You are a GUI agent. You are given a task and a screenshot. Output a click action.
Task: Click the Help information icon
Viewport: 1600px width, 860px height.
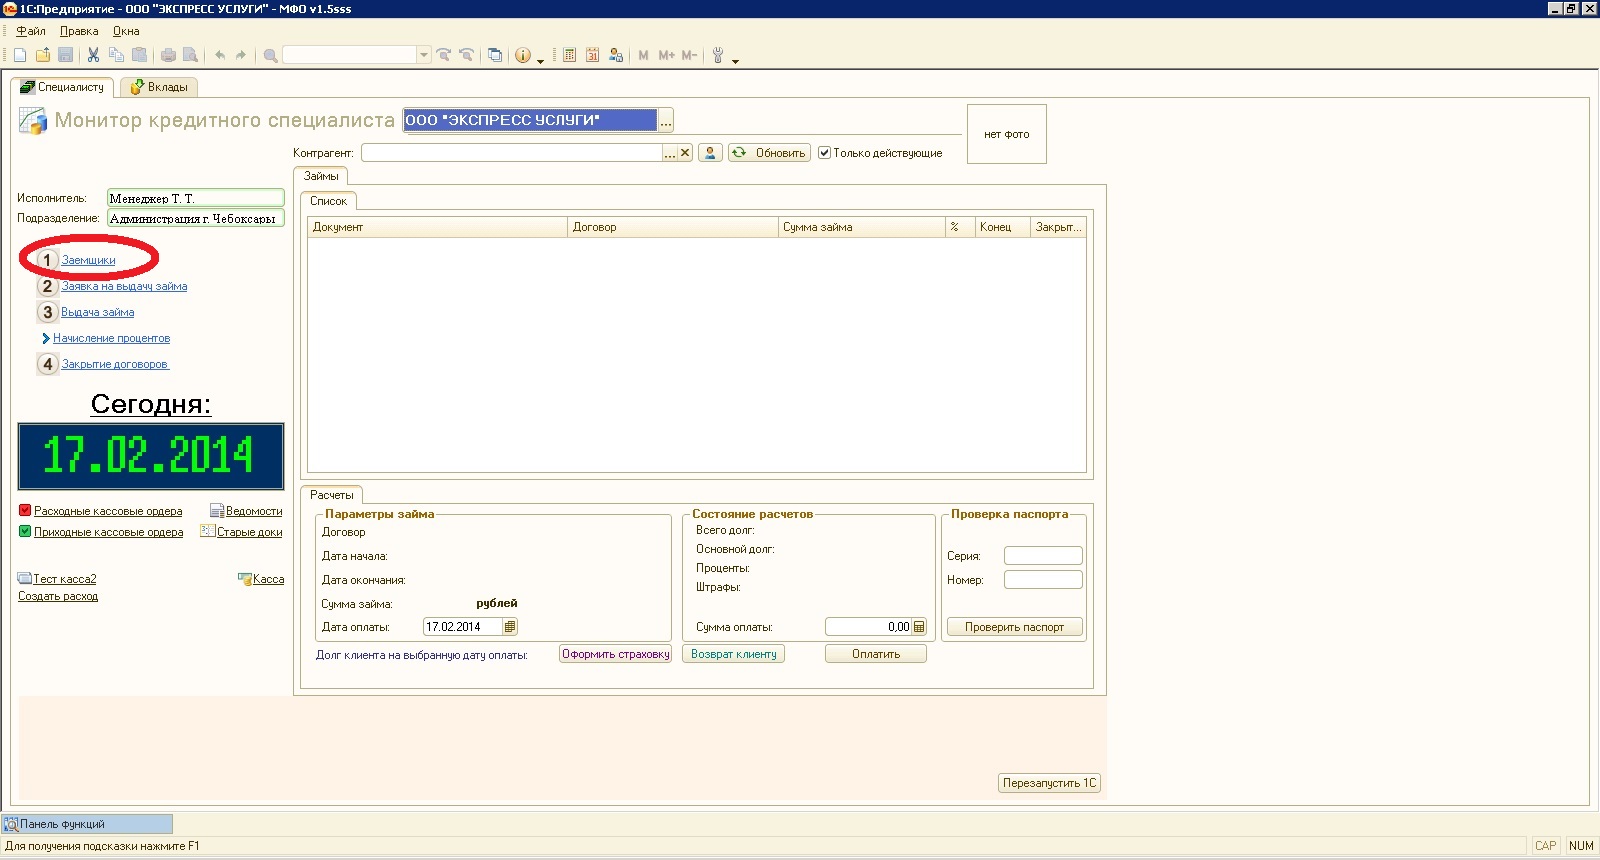click(x=523, y=55)
